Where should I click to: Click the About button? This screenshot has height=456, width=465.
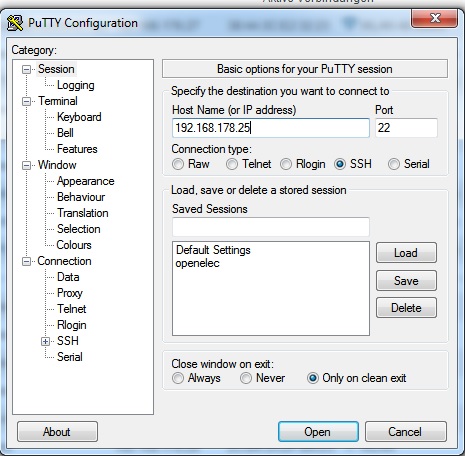[x=57, y=432]
